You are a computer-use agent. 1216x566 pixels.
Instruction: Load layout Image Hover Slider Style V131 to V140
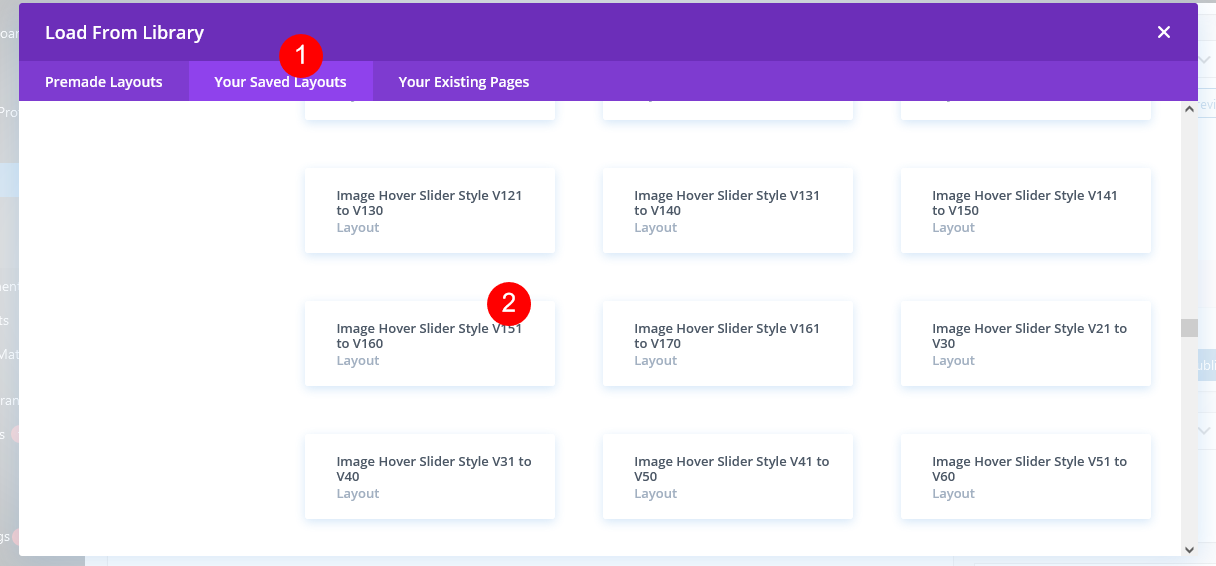728,211
